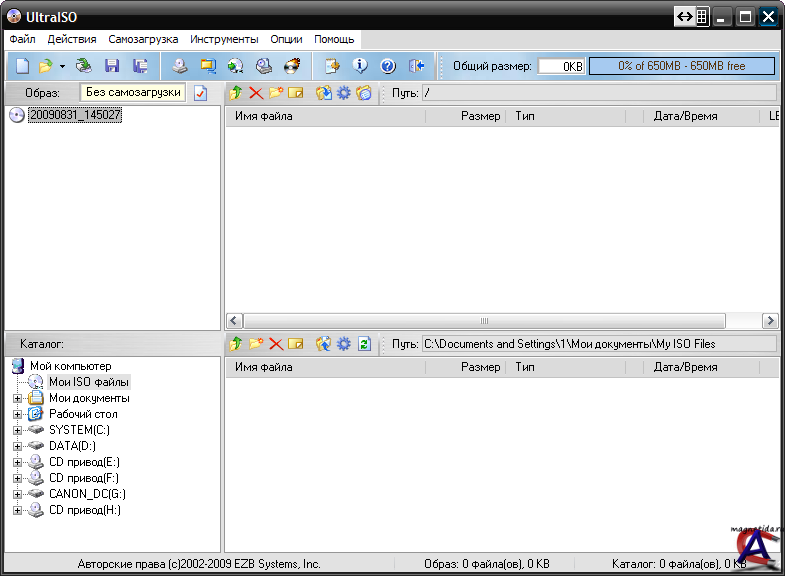
Task: Click the Burn CD image flame icon
Action: click(x=292, y=66)
